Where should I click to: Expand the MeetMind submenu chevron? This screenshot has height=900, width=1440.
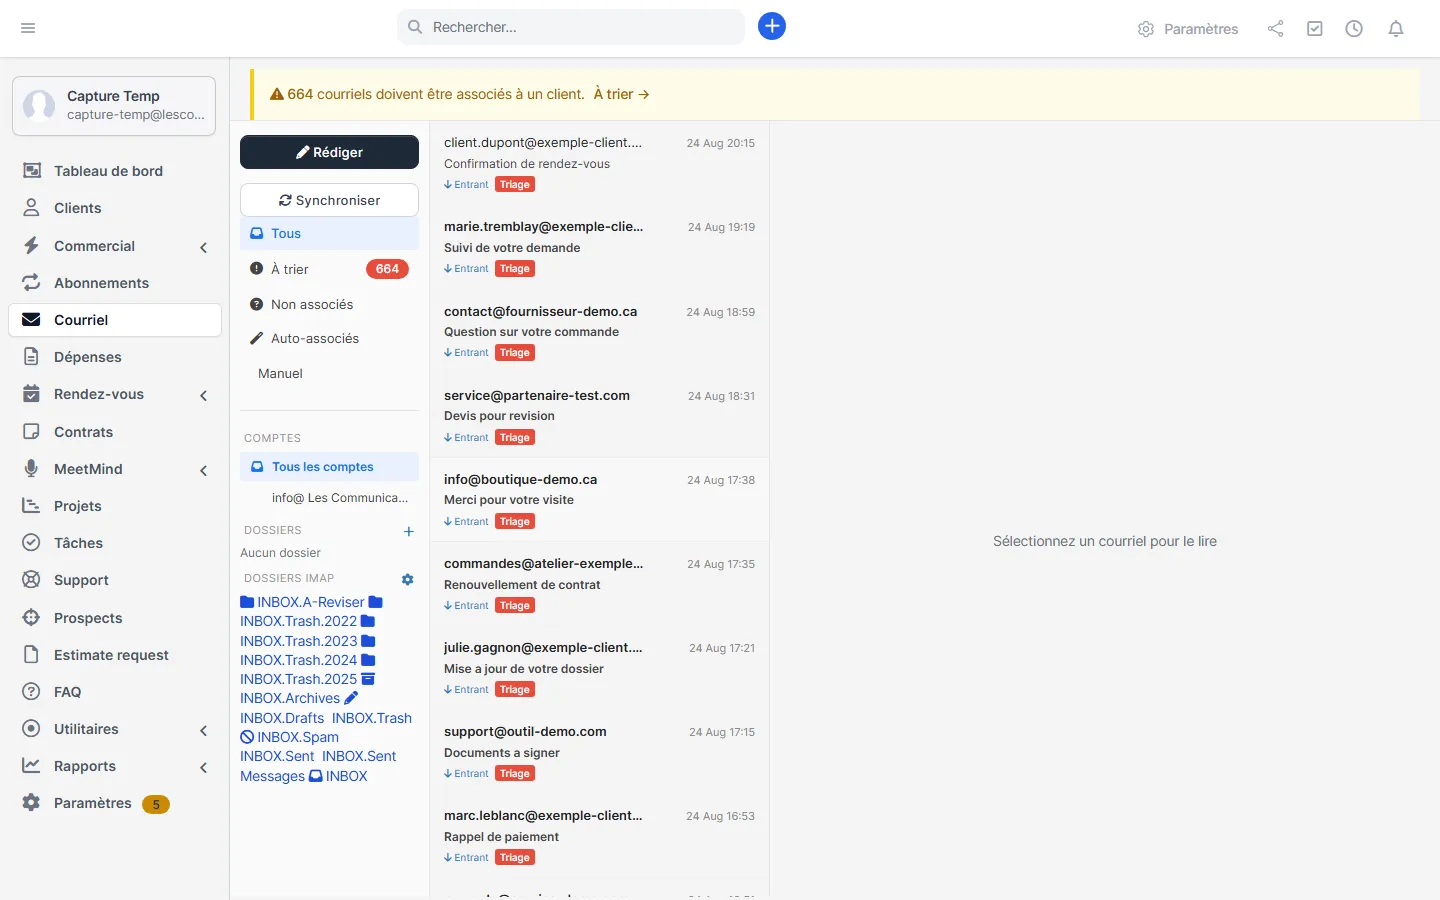204,470
